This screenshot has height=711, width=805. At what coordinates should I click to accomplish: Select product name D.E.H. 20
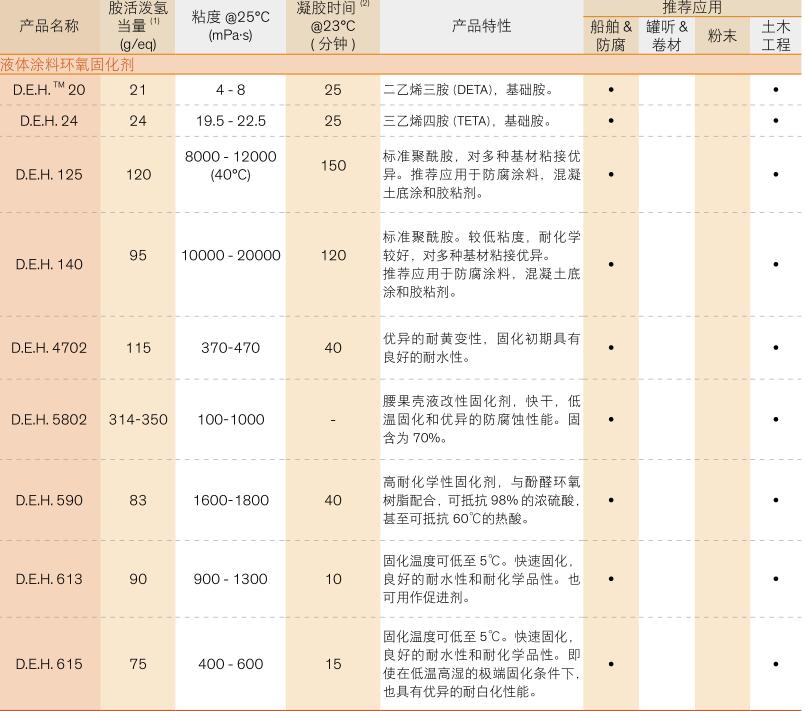[49, 89]
